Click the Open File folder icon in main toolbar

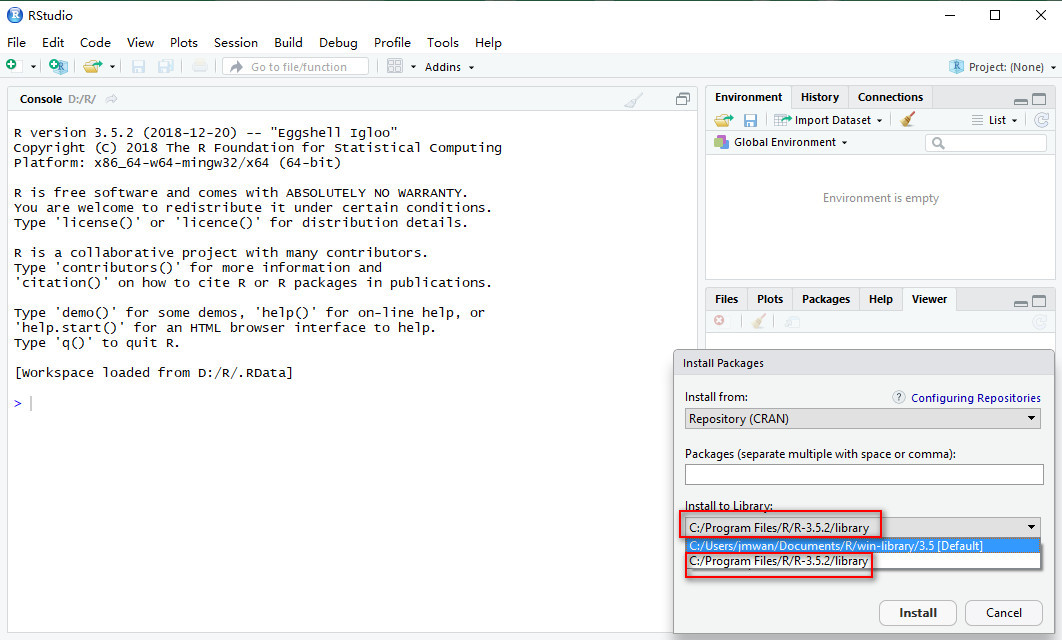92,66
